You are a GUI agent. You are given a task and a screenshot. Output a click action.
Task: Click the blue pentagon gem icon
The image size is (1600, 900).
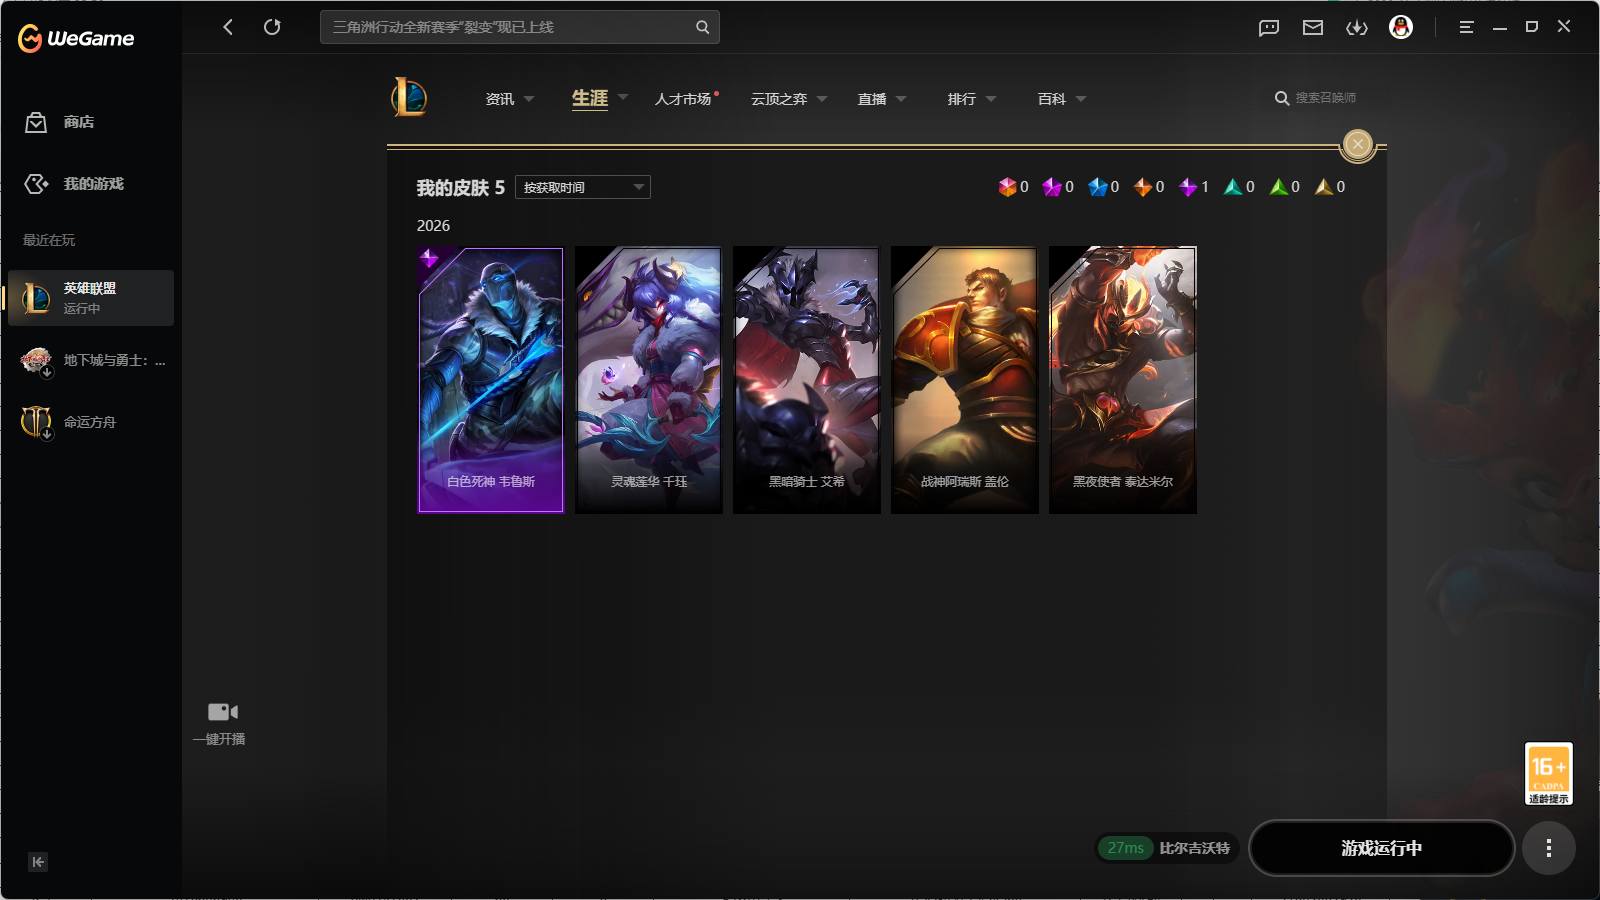click(x=1098, y=187)
